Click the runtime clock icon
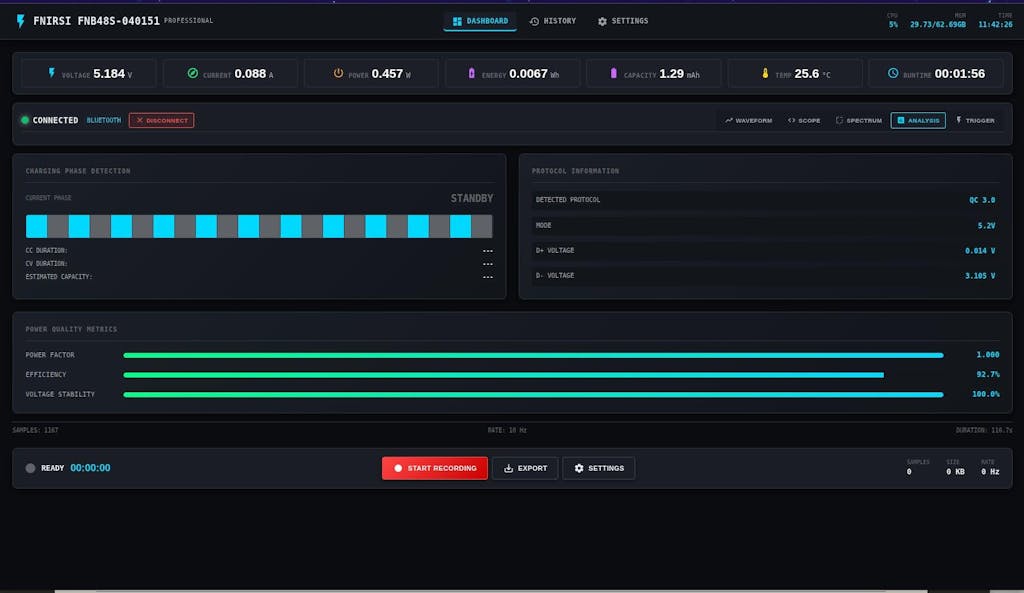Screen dimensions: 1024x593 (x=893, y=73)
